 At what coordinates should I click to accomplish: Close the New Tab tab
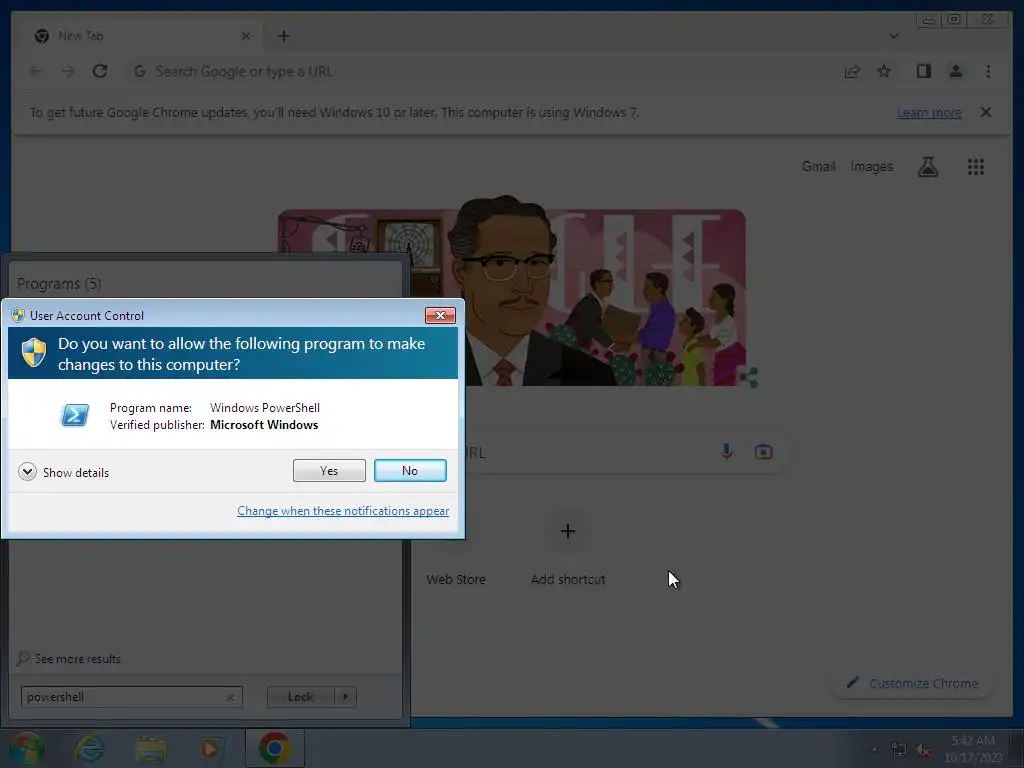tap(246, 36)
